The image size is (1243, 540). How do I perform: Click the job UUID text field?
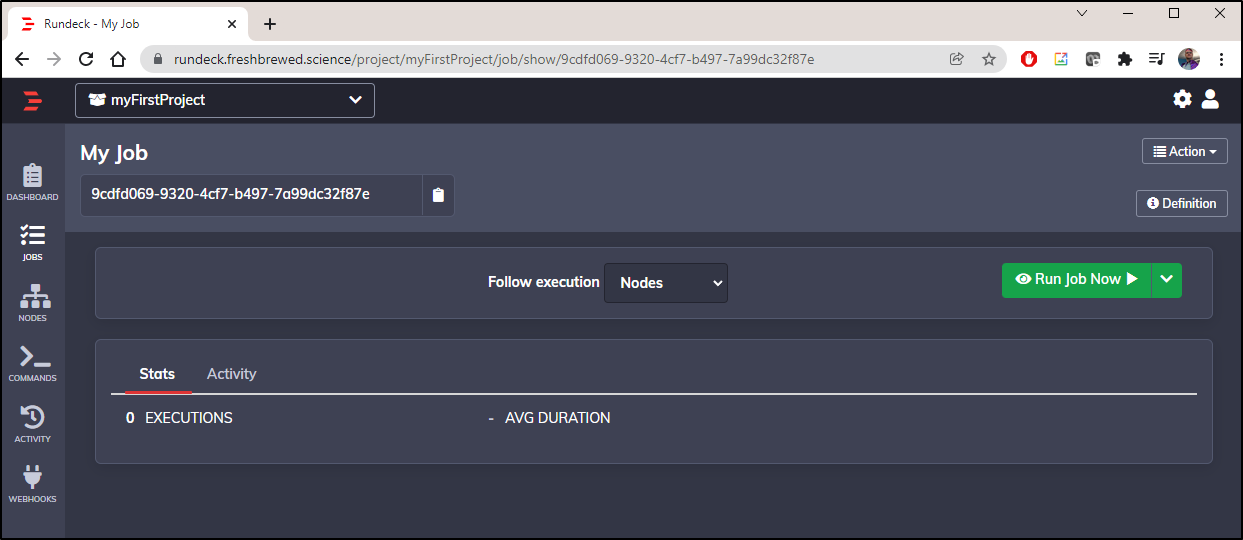coord(251,195)
